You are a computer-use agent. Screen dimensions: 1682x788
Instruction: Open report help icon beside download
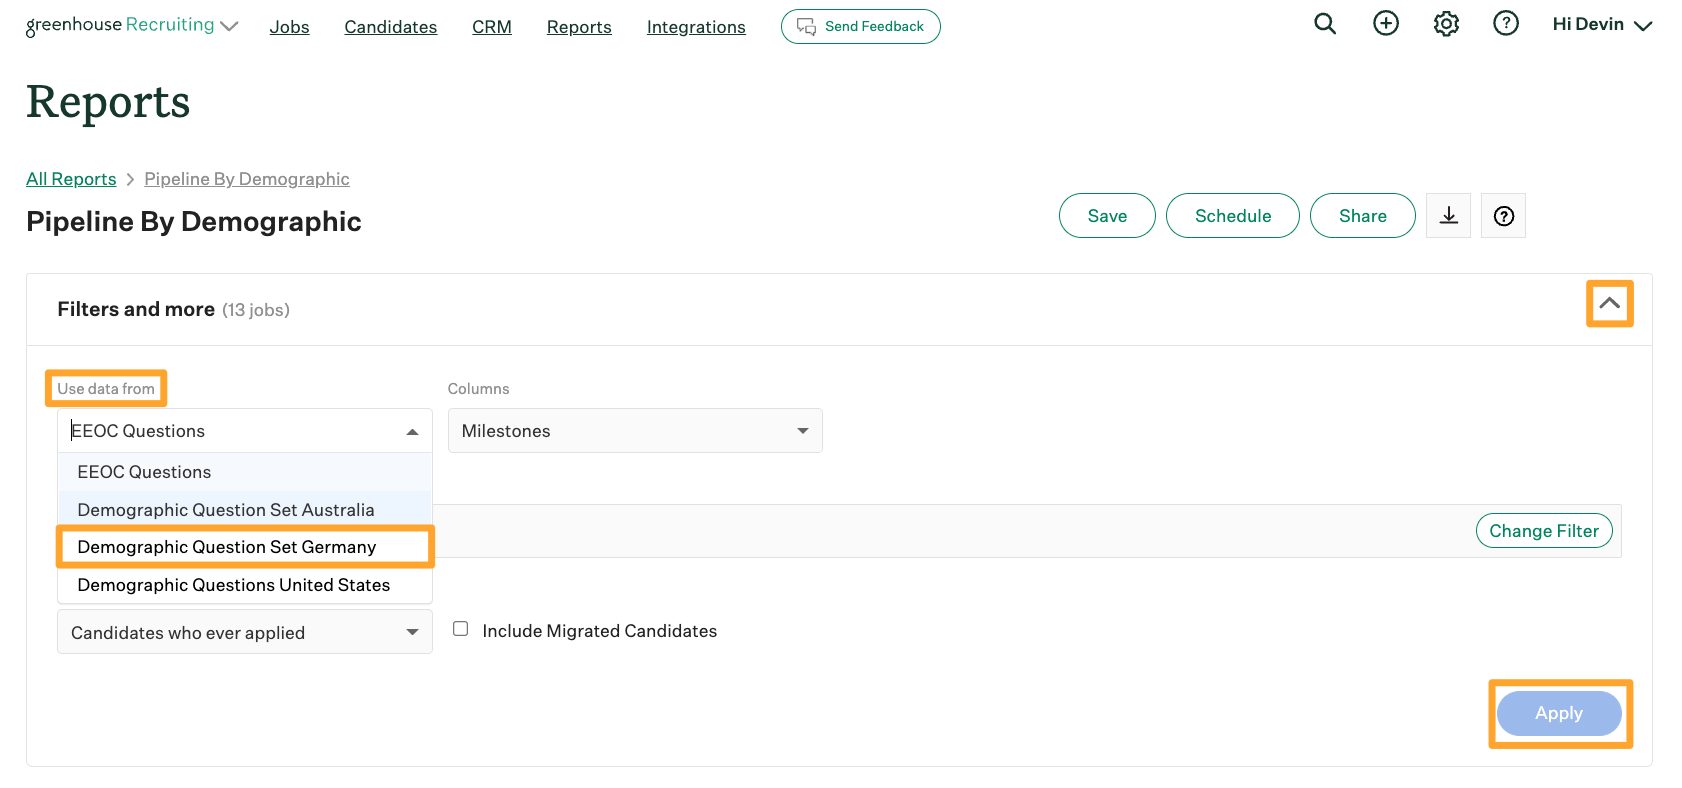click(x=1504, y=216)
